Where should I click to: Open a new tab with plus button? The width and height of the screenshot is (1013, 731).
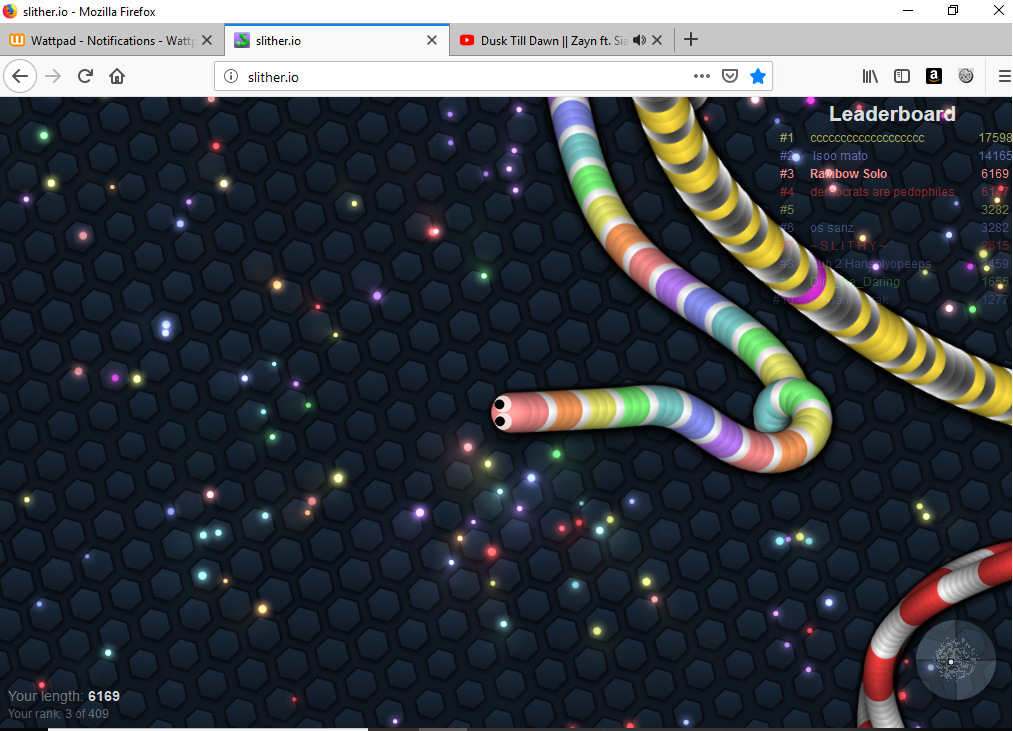pos(691,39)
